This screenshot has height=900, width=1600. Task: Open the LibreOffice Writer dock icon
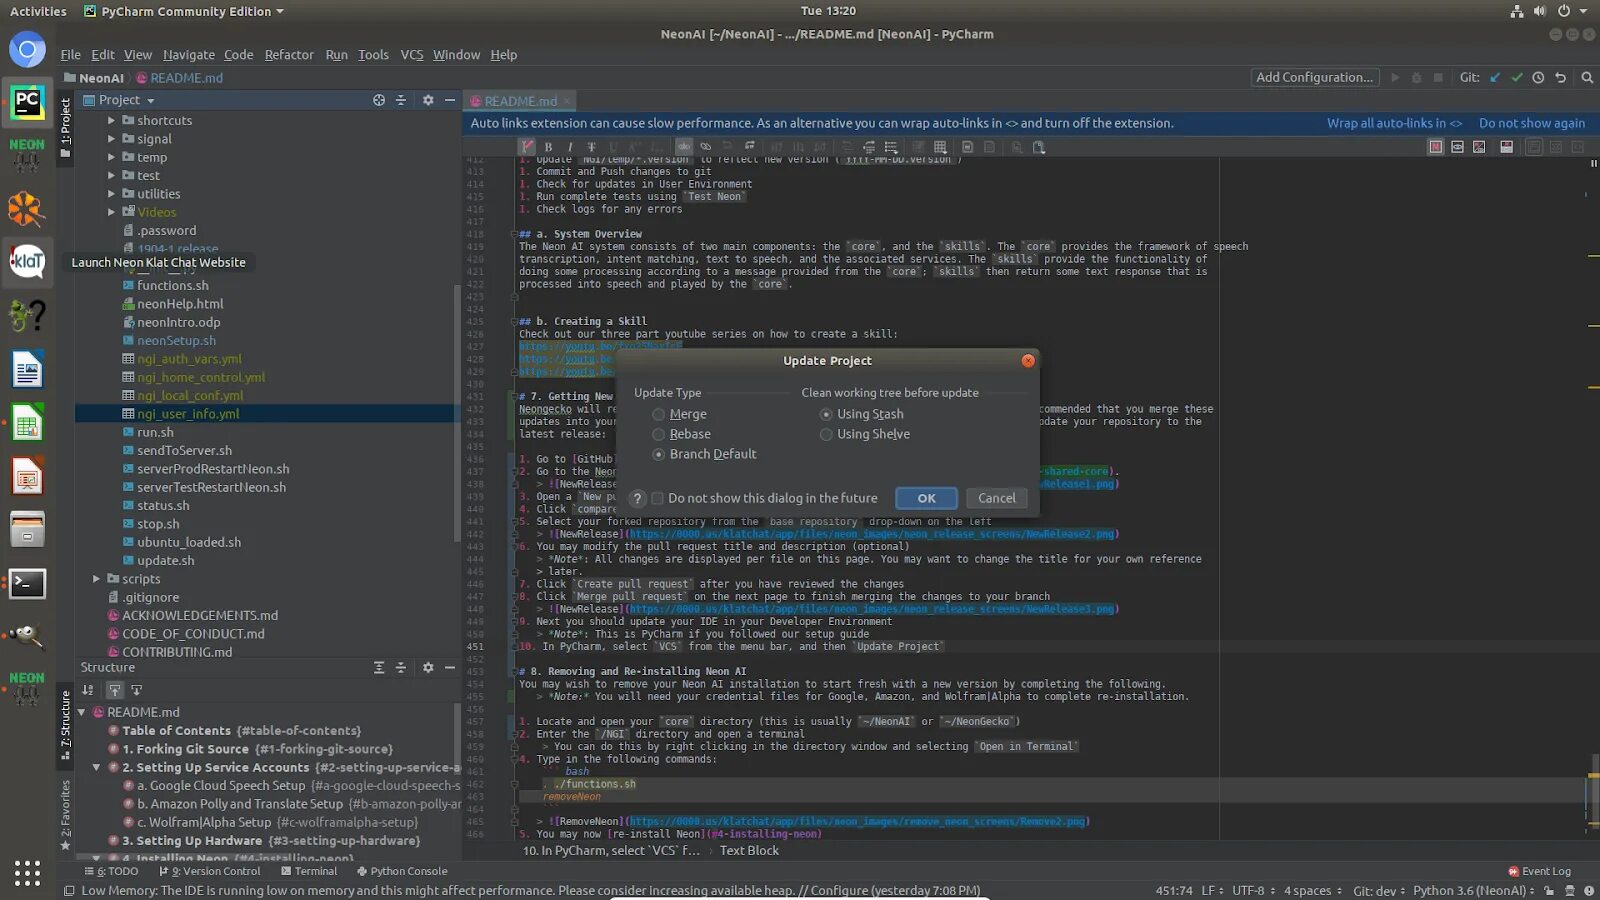[27, 370]
